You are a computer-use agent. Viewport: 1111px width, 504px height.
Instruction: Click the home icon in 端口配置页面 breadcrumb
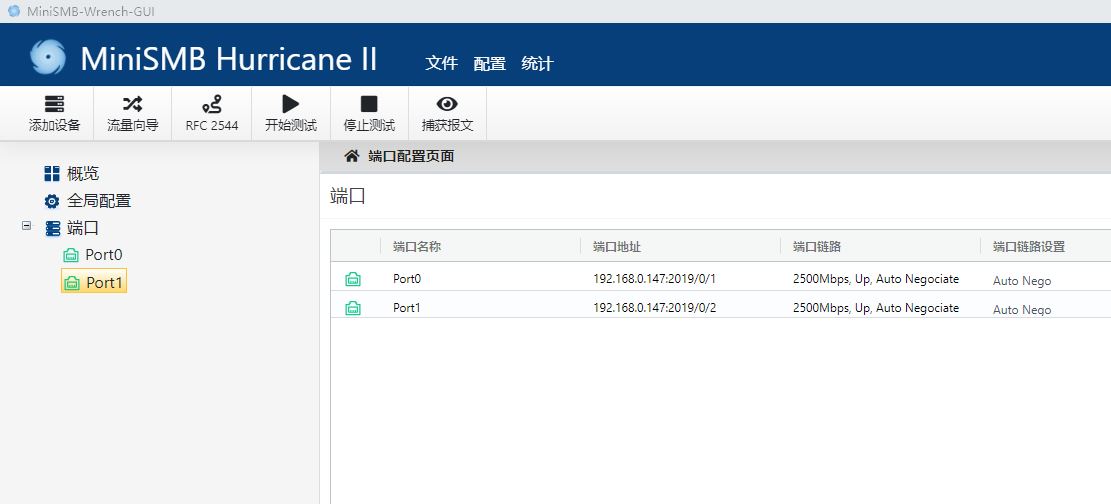click(351, 156)
